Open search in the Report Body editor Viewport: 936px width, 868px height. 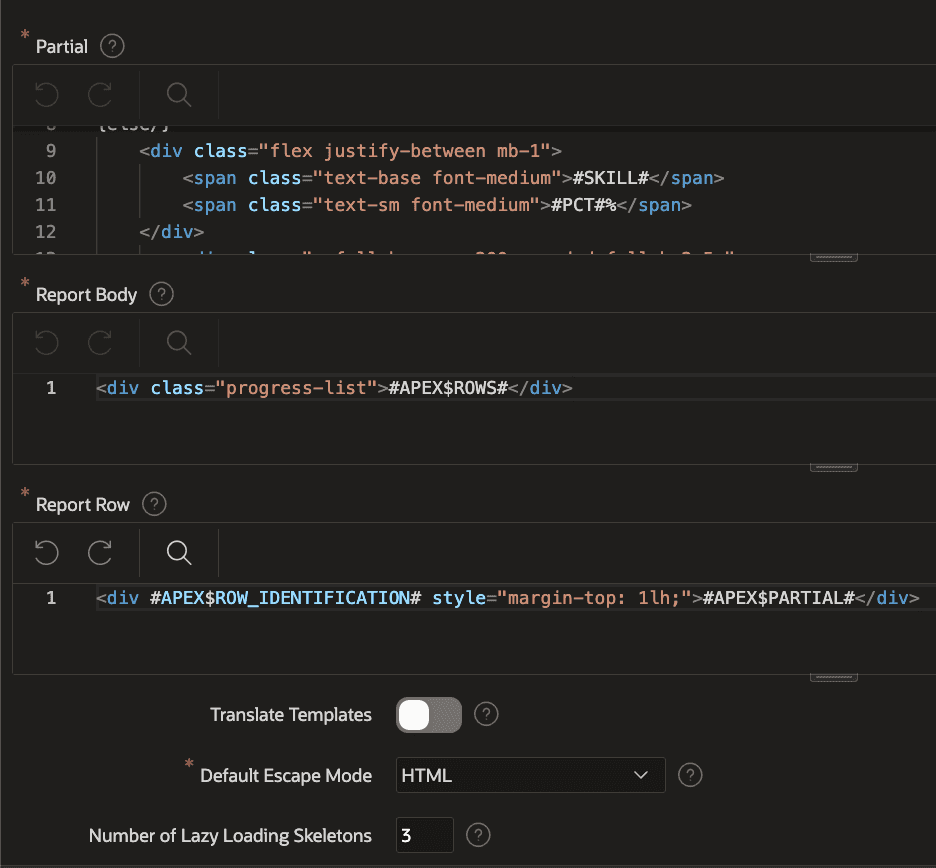[178, 343]
